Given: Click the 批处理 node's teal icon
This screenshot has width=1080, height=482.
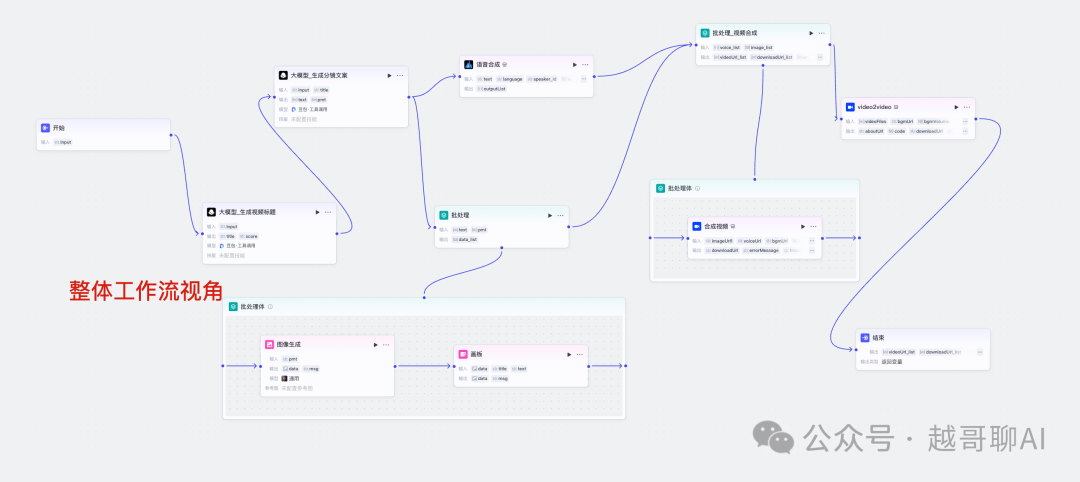Looking at the screenshot, I should [444, 215].
